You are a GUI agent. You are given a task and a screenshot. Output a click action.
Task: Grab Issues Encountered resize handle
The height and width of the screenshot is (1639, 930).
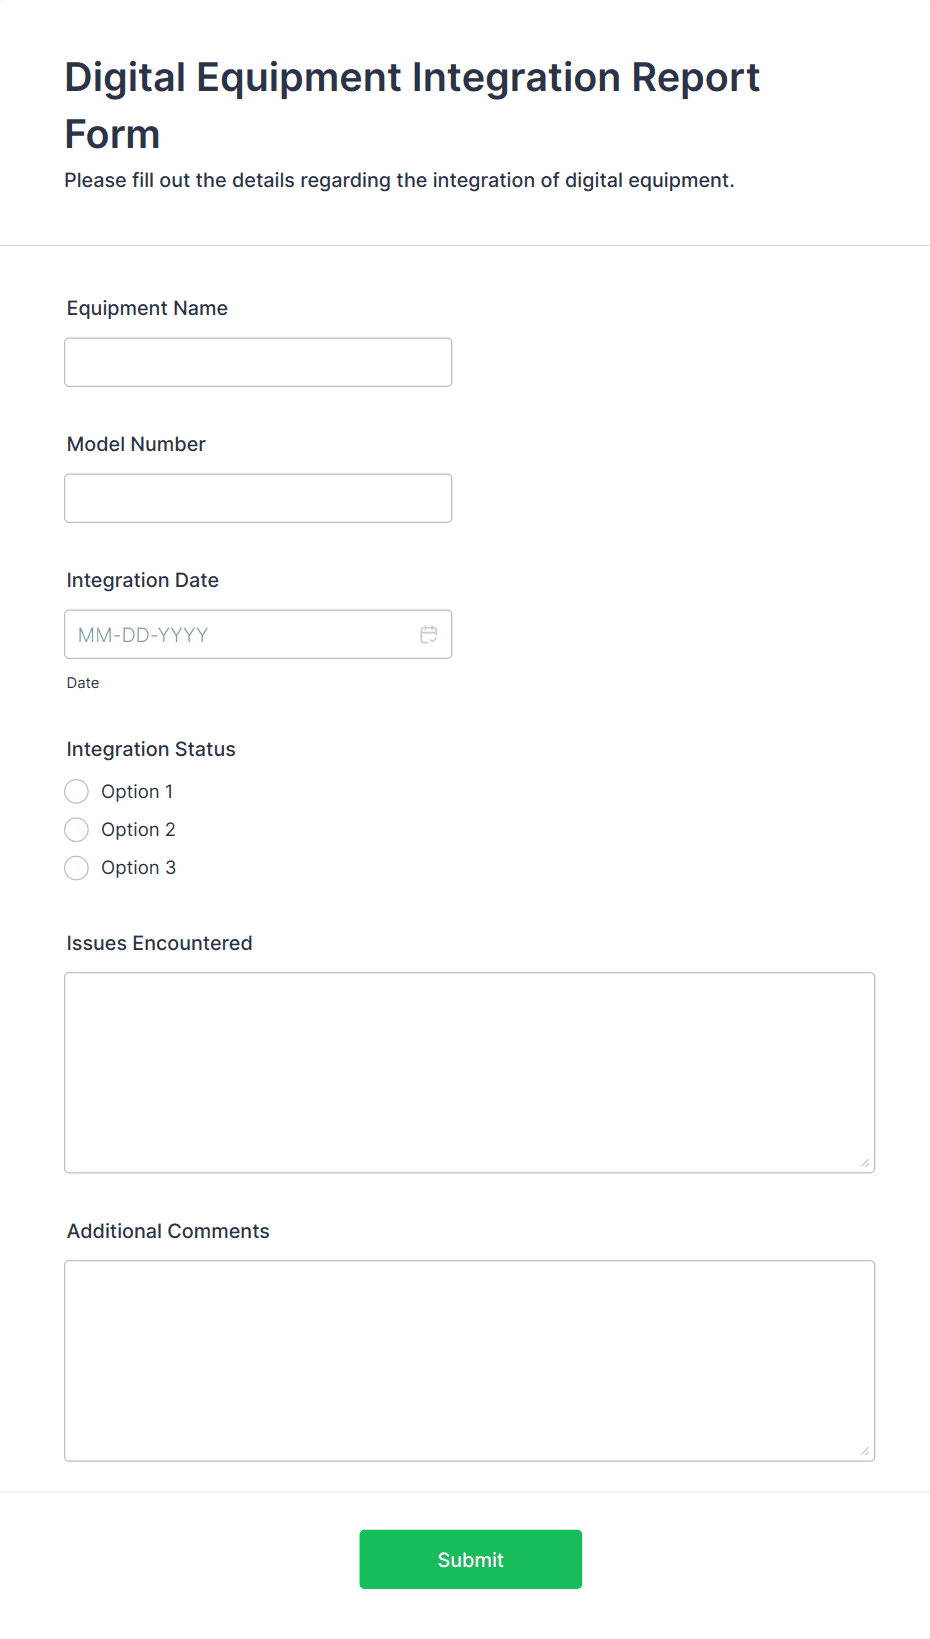pos(865,1163)
